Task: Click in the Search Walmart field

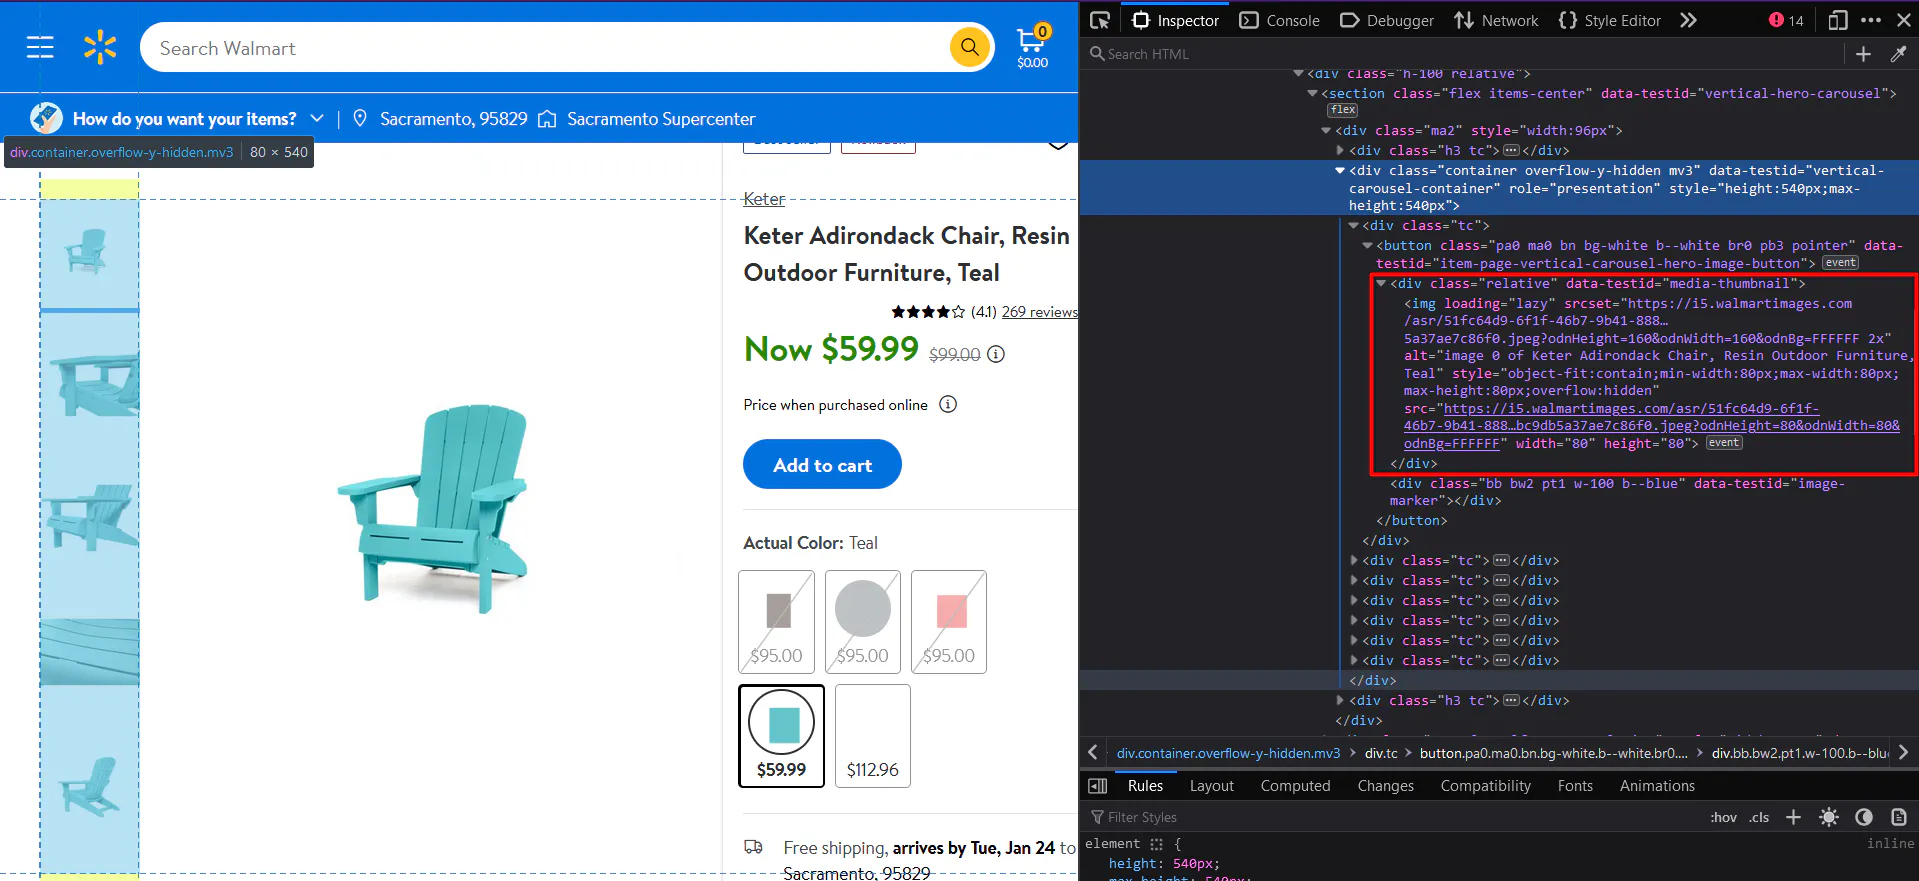Action: 545,48
